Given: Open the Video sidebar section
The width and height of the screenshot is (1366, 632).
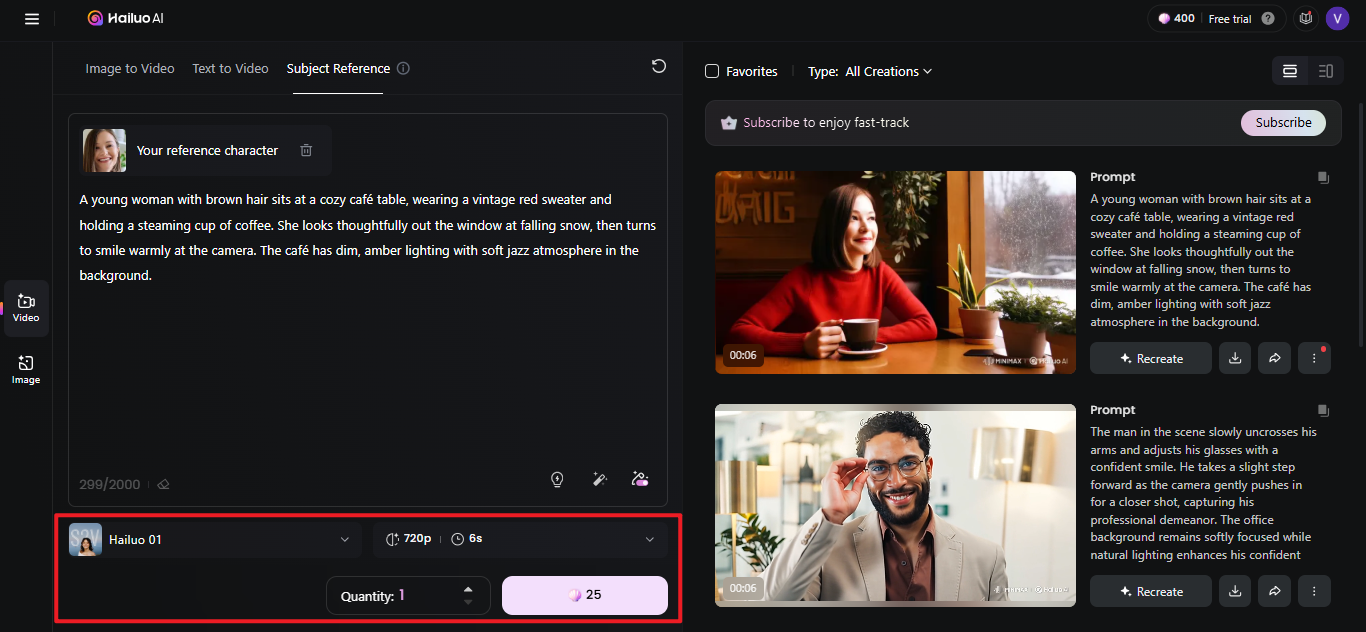Looking at the screenshot, I should [26, 308].
